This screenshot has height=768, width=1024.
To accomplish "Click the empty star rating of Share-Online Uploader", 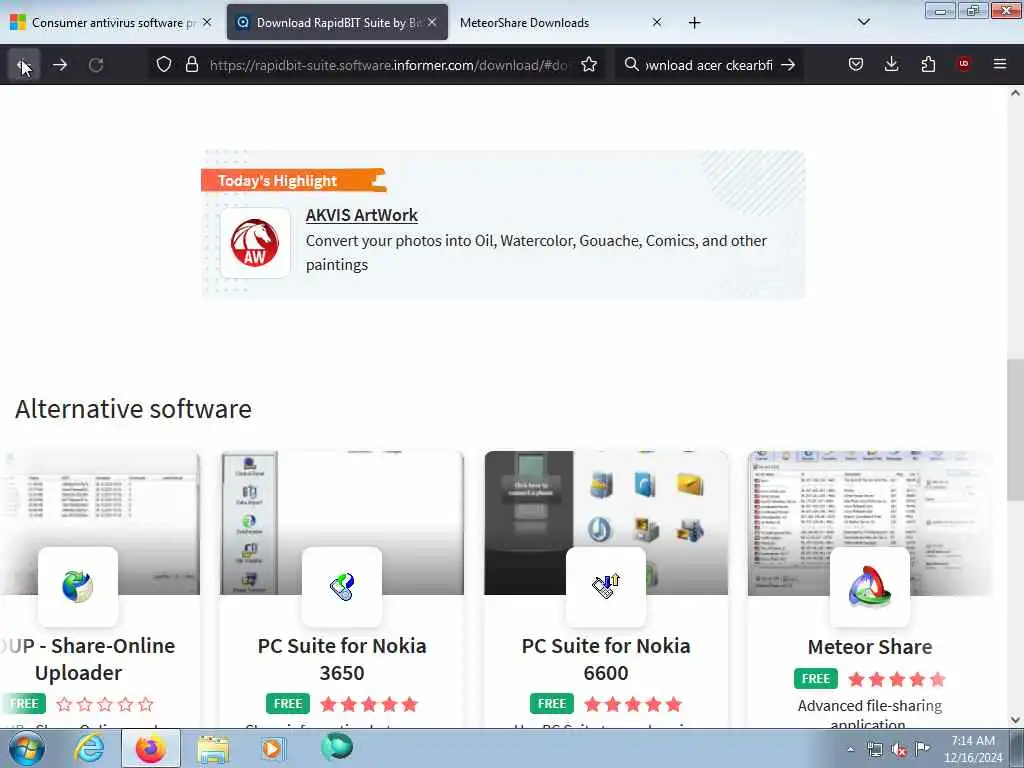I will click(x=105, y=705).
